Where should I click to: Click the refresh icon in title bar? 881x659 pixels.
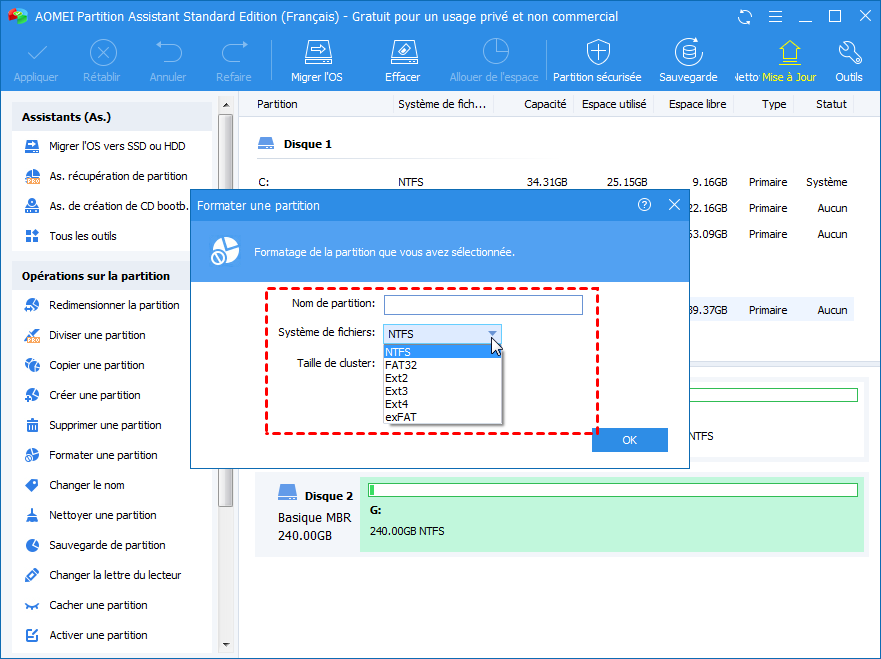(x=745, y=17)
